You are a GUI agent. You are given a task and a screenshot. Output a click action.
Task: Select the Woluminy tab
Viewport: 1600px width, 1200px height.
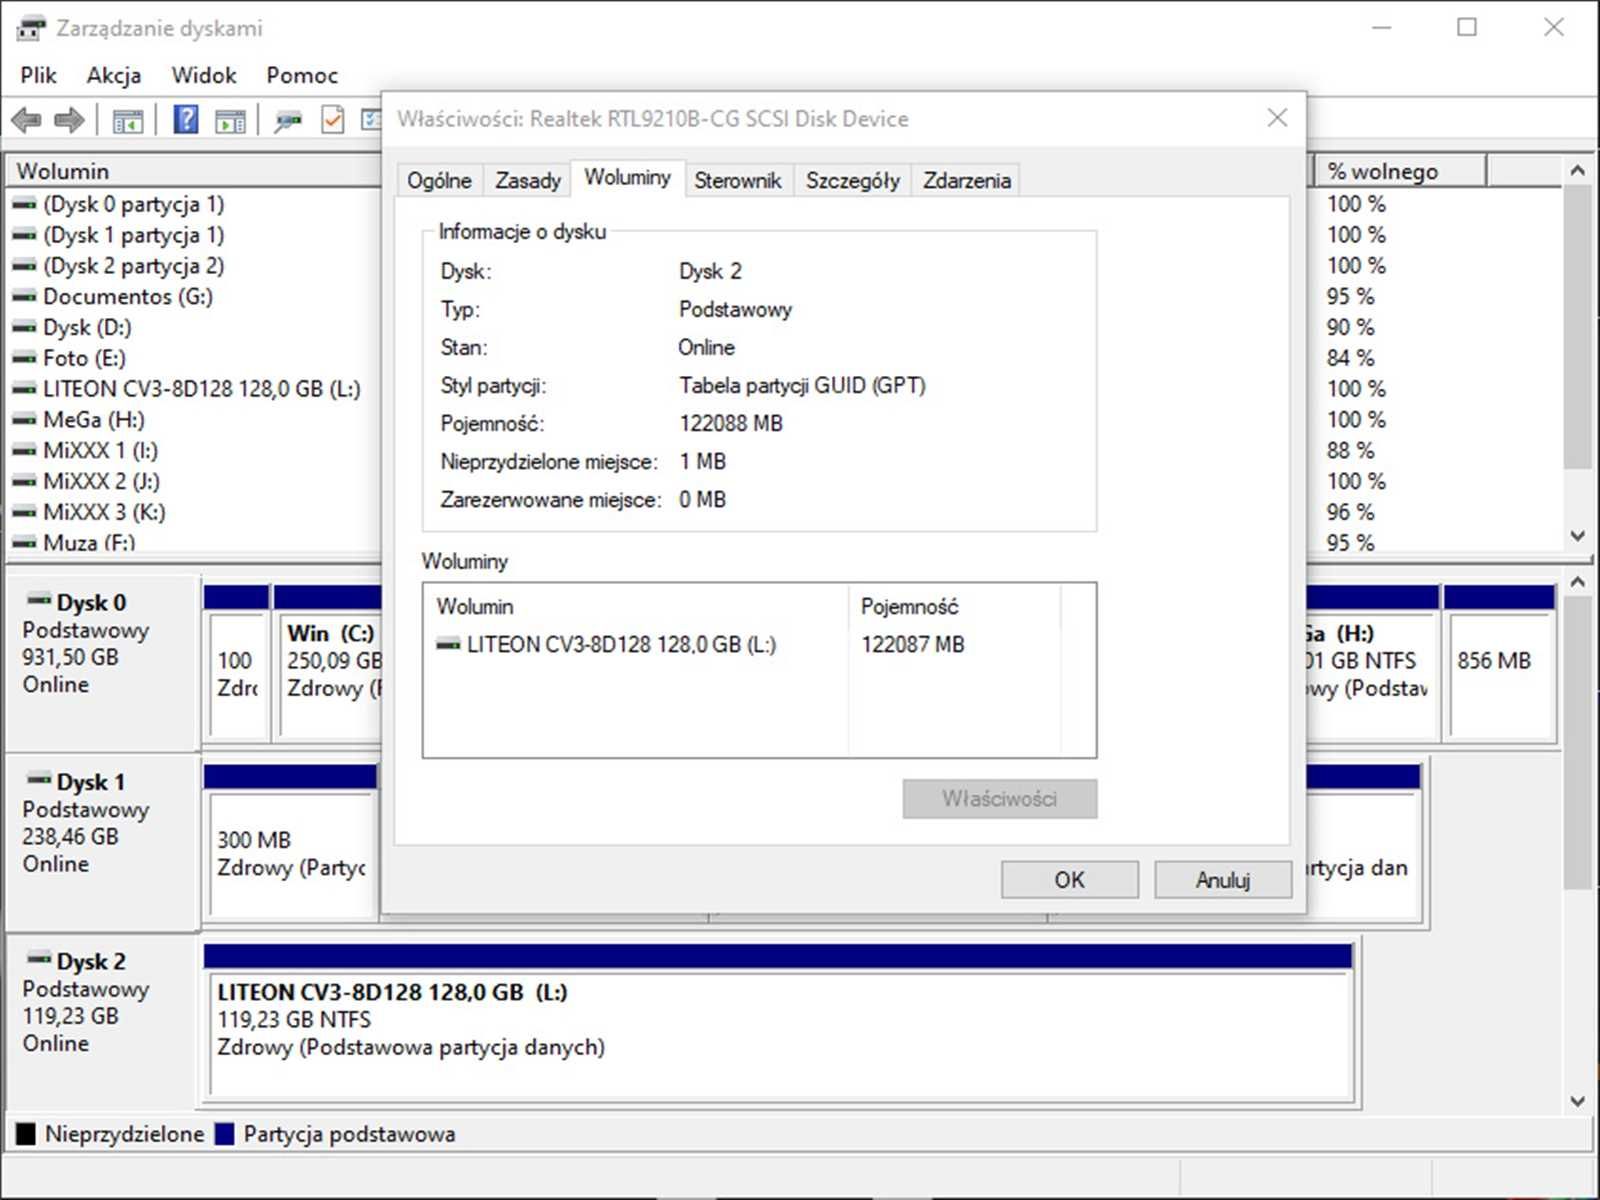pyautogui.click(x=627, y=177)
